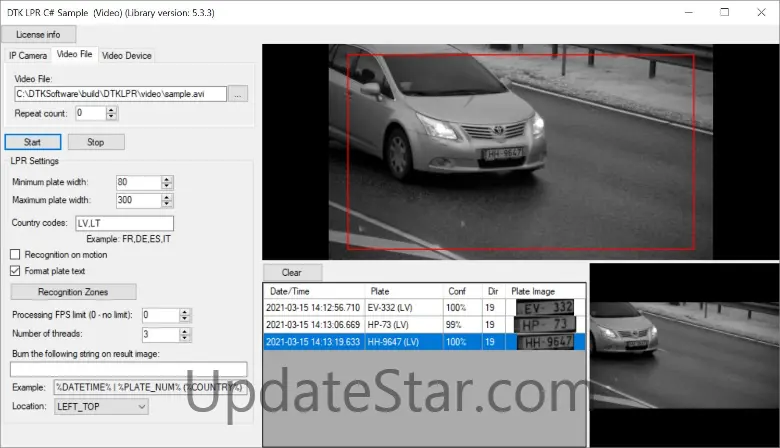This screenshot has width=780, height=448.
Task: Click the License info button
Action: 39,34
